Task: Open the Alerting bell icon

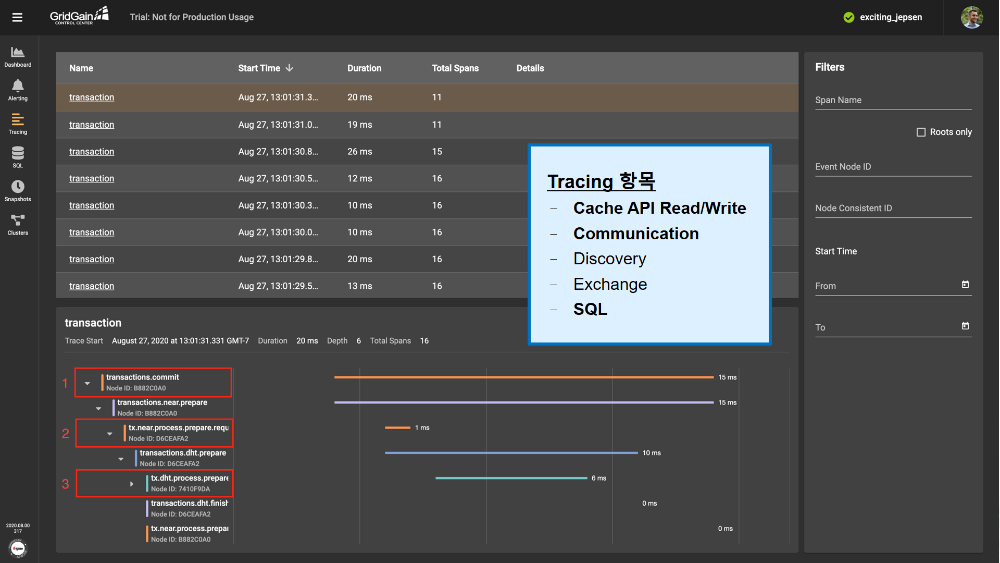Action: pos(17,88)
